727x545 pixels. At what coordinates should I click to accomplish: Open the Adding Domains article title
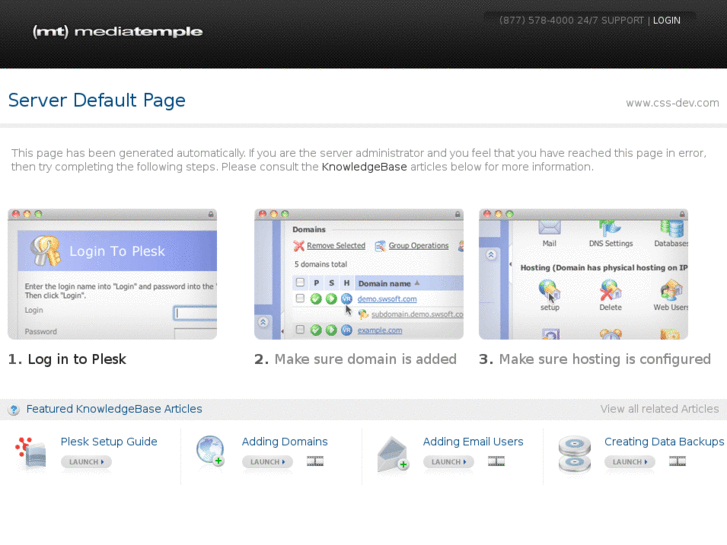[x=285, y=442]
